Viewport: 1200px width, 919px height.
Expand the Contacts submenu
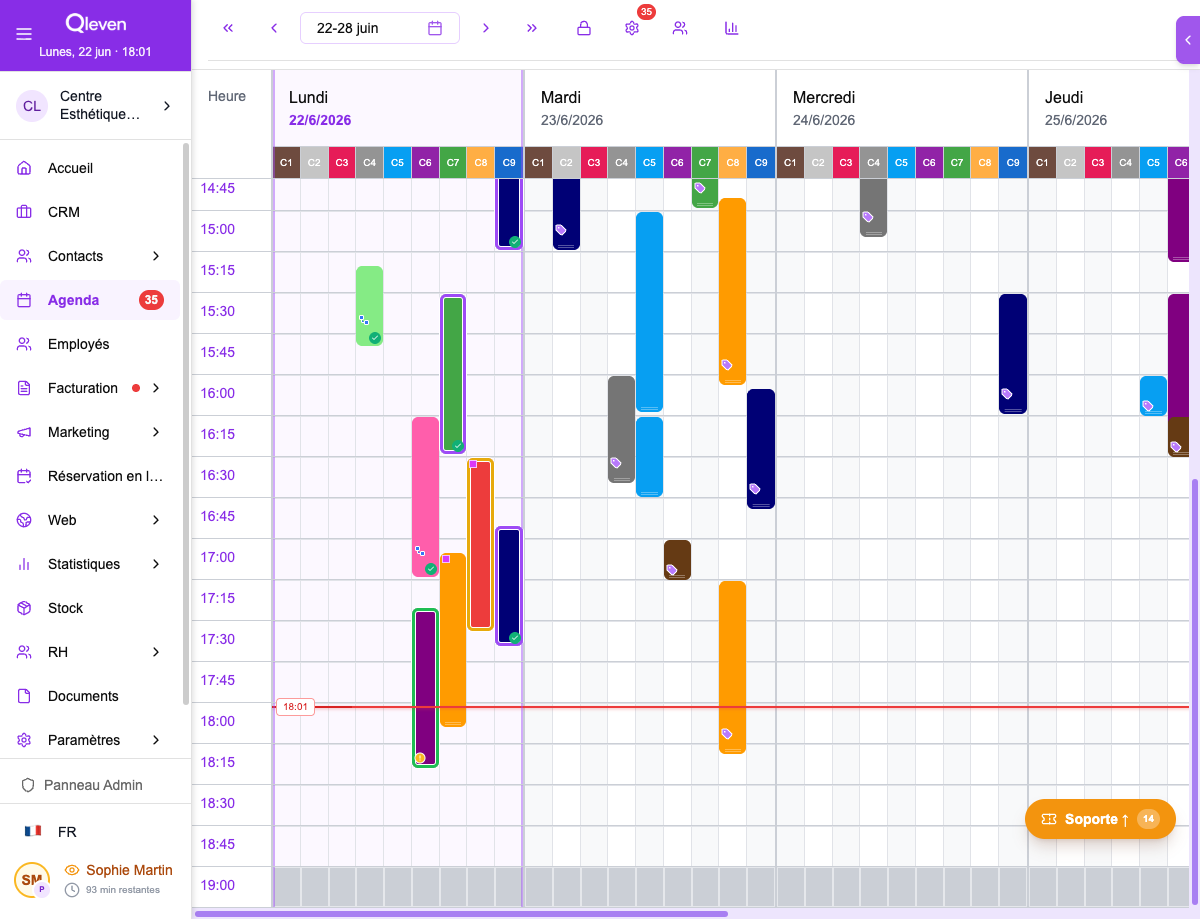[x=156, y=256]
